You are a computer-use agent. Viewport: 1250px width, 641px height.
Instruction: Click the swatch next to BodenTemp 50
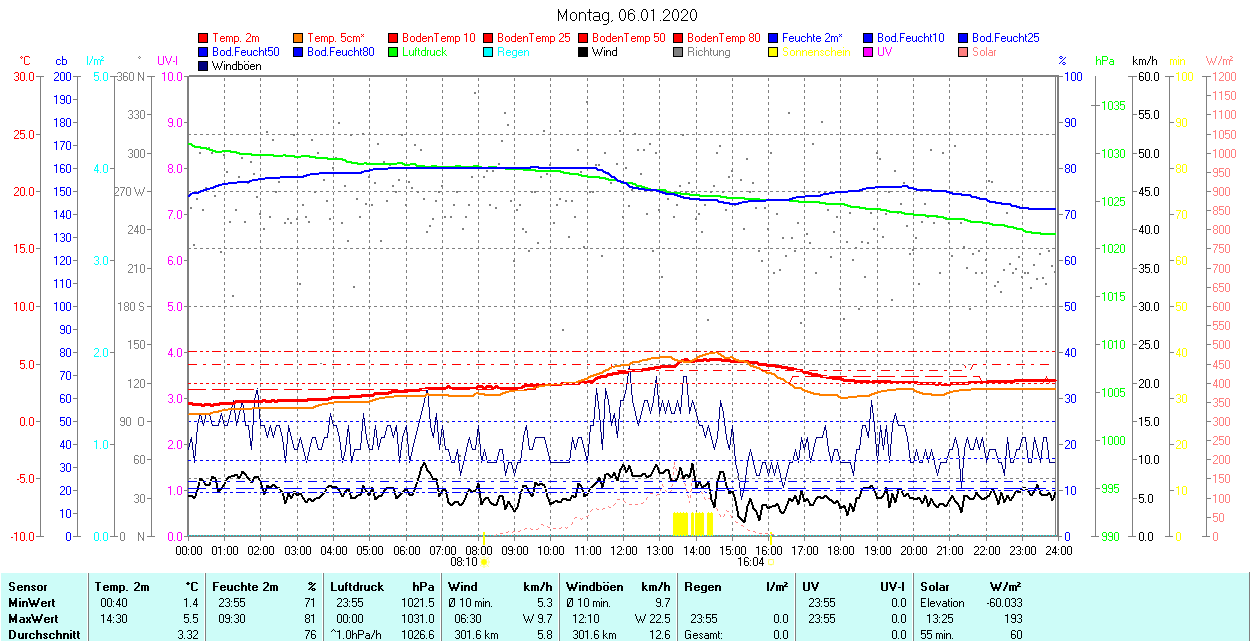(x=583, y=38)
